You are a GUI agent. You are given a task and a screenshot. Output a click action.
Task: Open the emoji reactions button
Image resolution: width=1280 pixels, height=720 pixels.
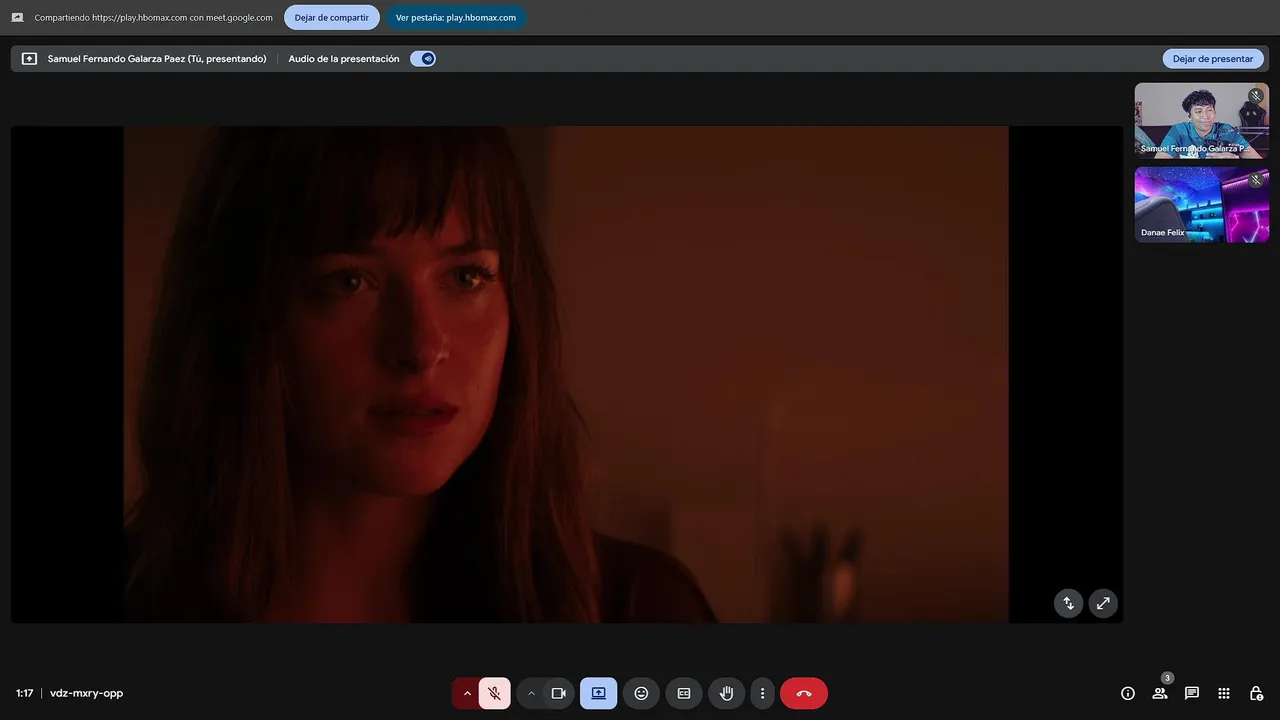(x=641, y=693)
